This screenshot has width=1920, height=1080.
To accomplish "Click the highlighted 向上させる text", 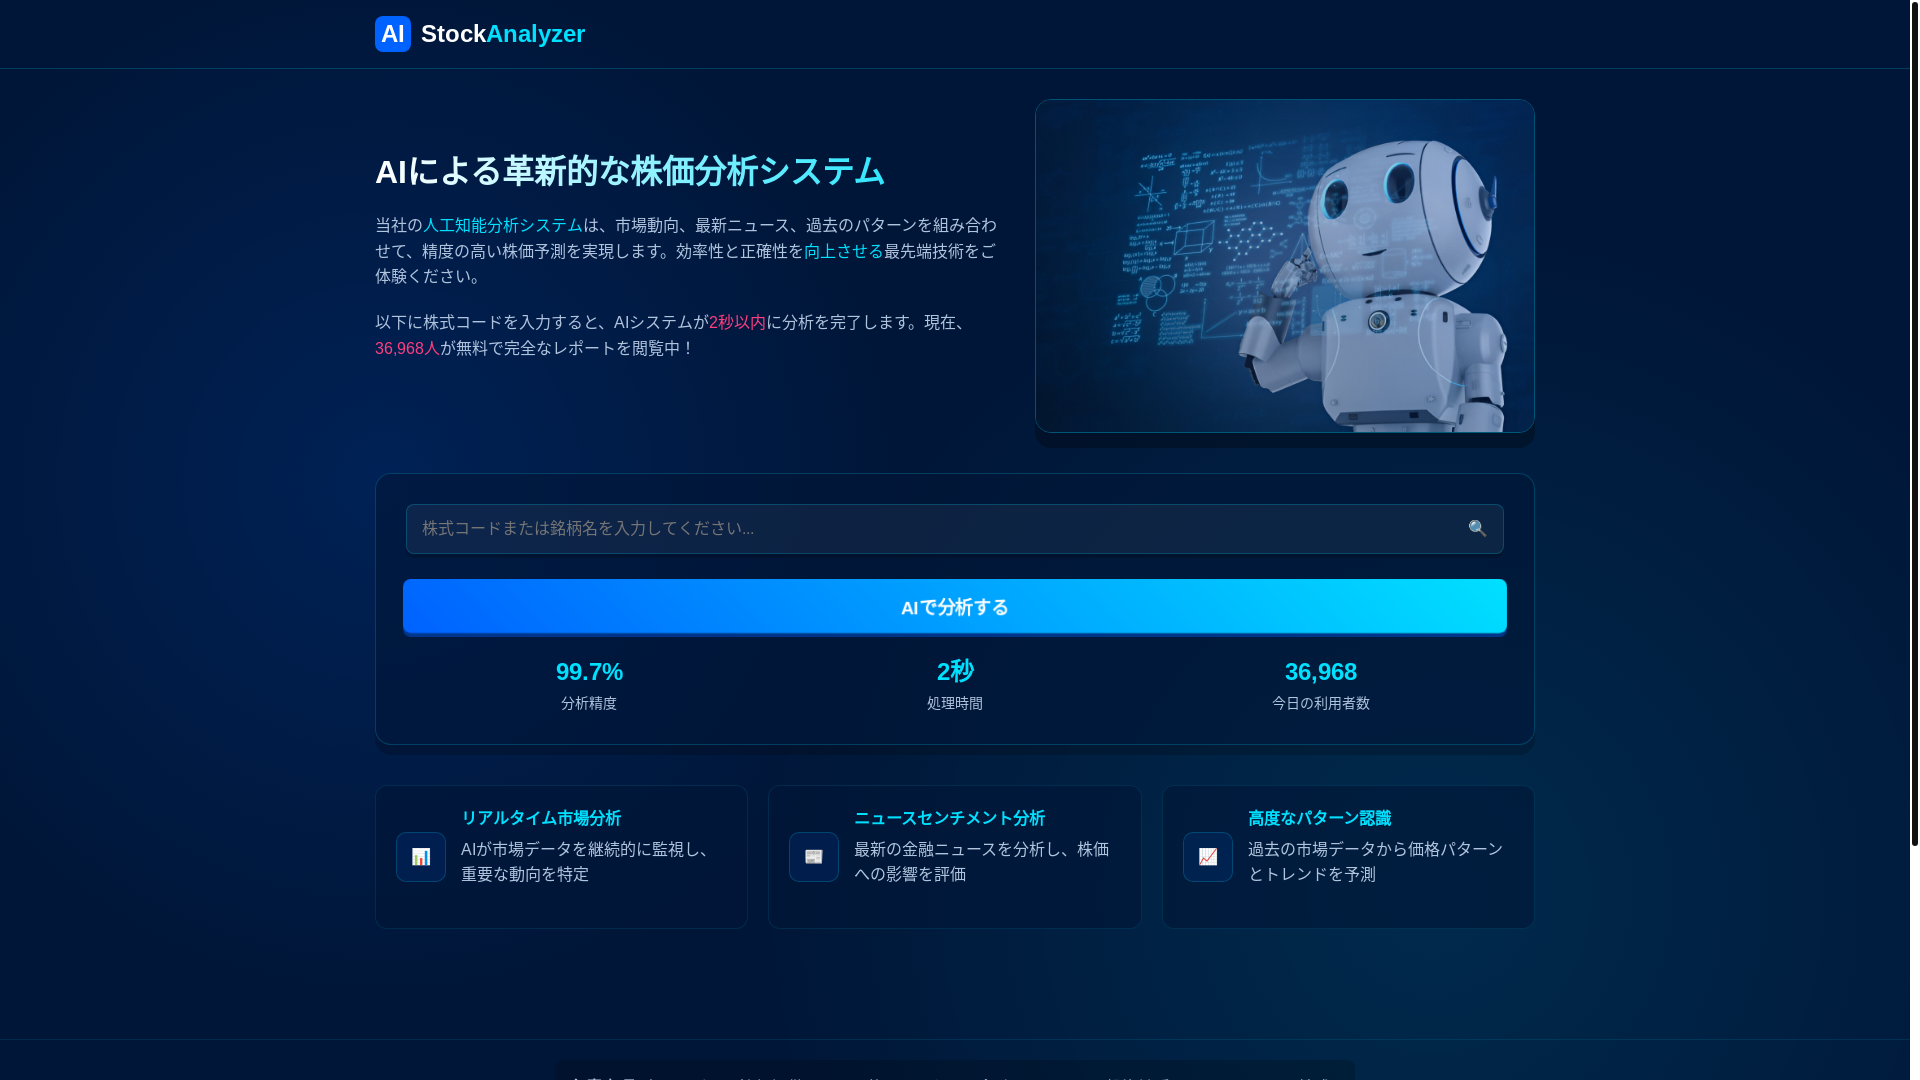I will pyautogui.click(x=844, y=251).
